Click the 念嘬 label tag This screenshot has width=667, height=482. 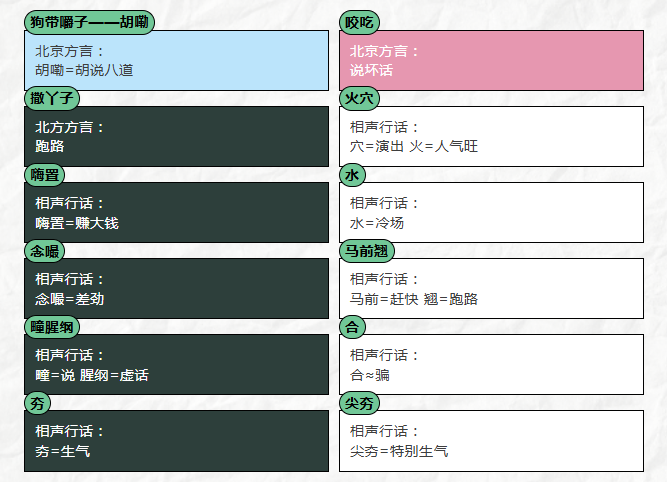click(45, 251)
